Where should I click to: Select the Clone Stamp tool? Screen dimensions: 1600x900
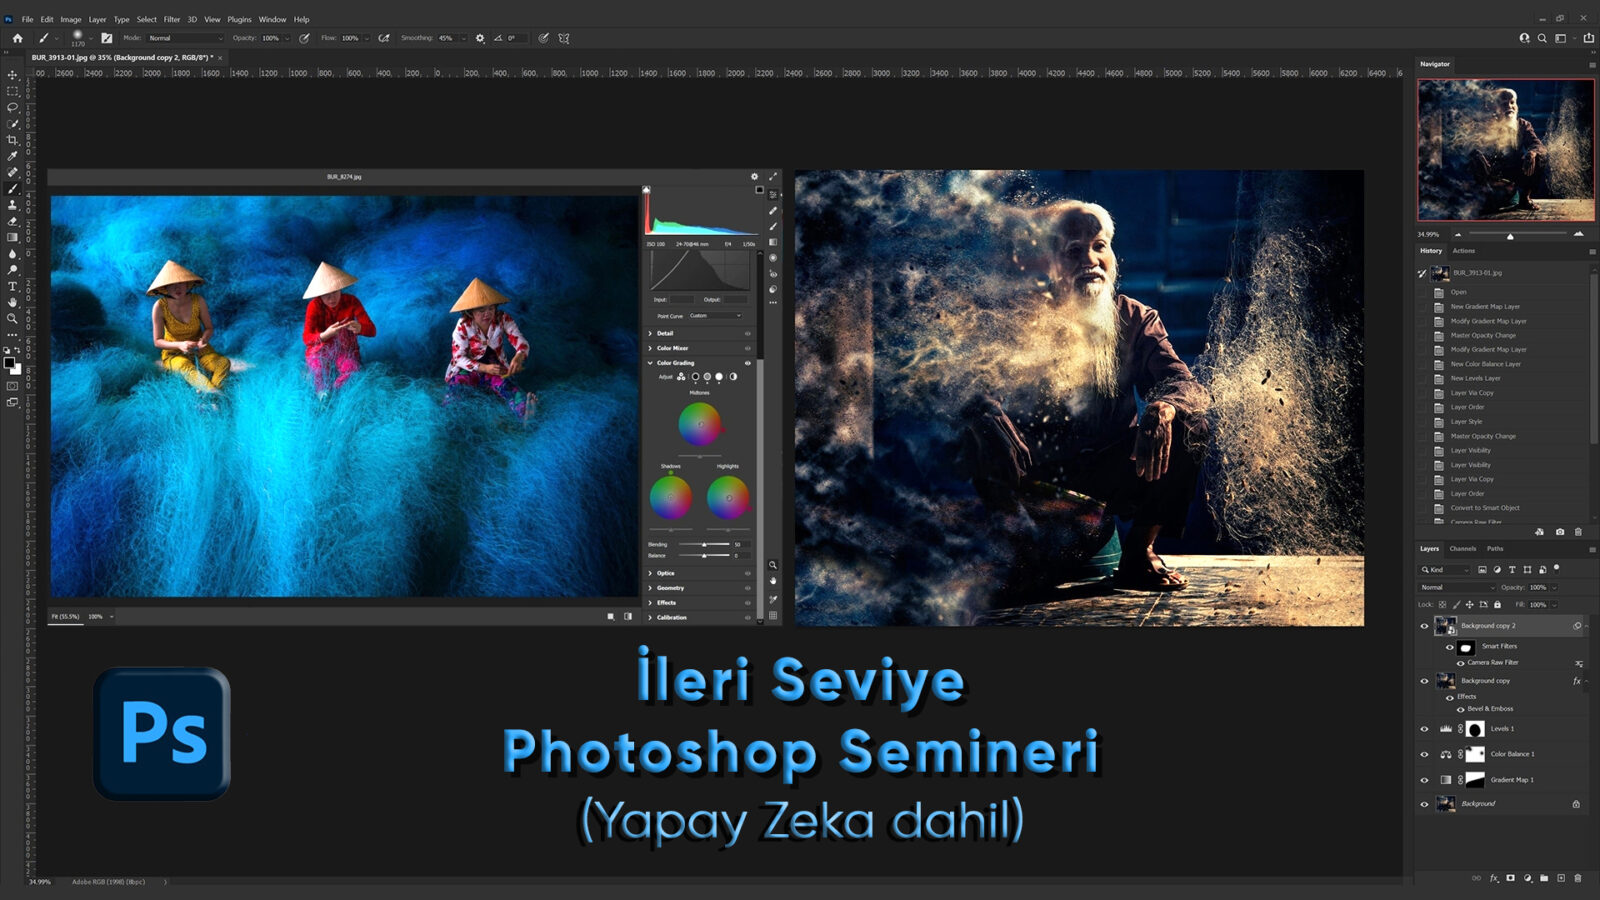(13, 205)
